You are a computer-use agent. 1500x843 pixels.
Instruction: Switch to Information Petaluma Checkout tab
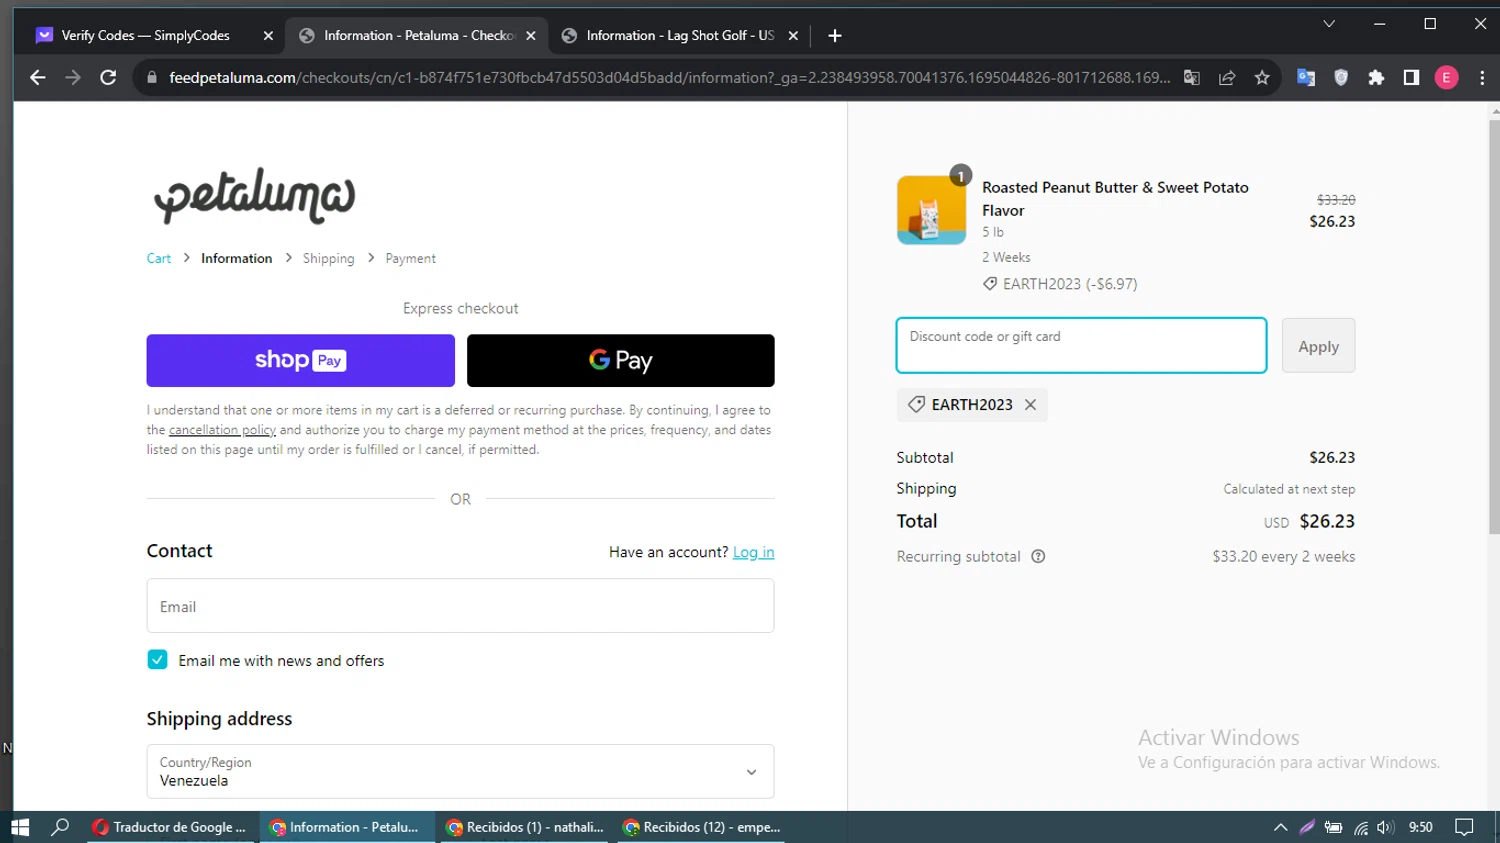point(418,35)
